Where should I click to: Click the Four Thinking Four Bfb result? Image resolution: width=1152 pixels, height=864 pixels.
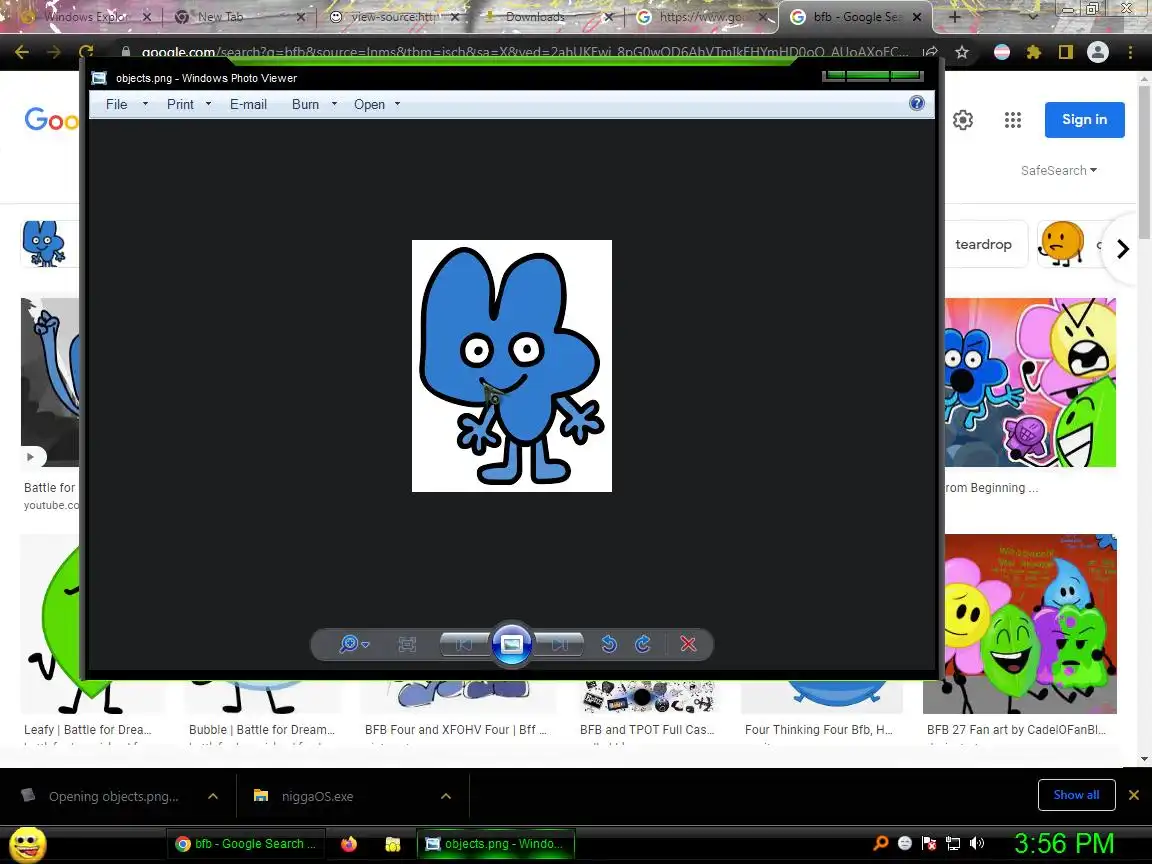818,730
